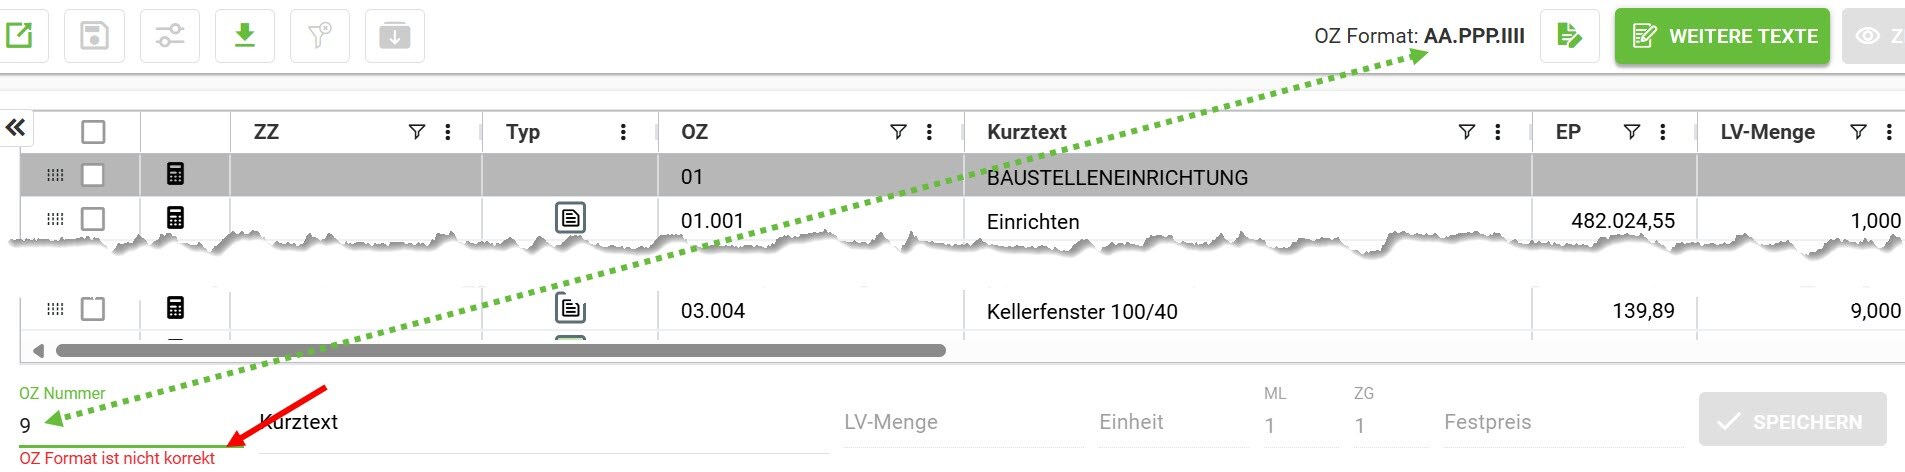Open the ZZ column three-dot menu
The width and height of the screenshot is (1905, 472).
click(448, 132)
